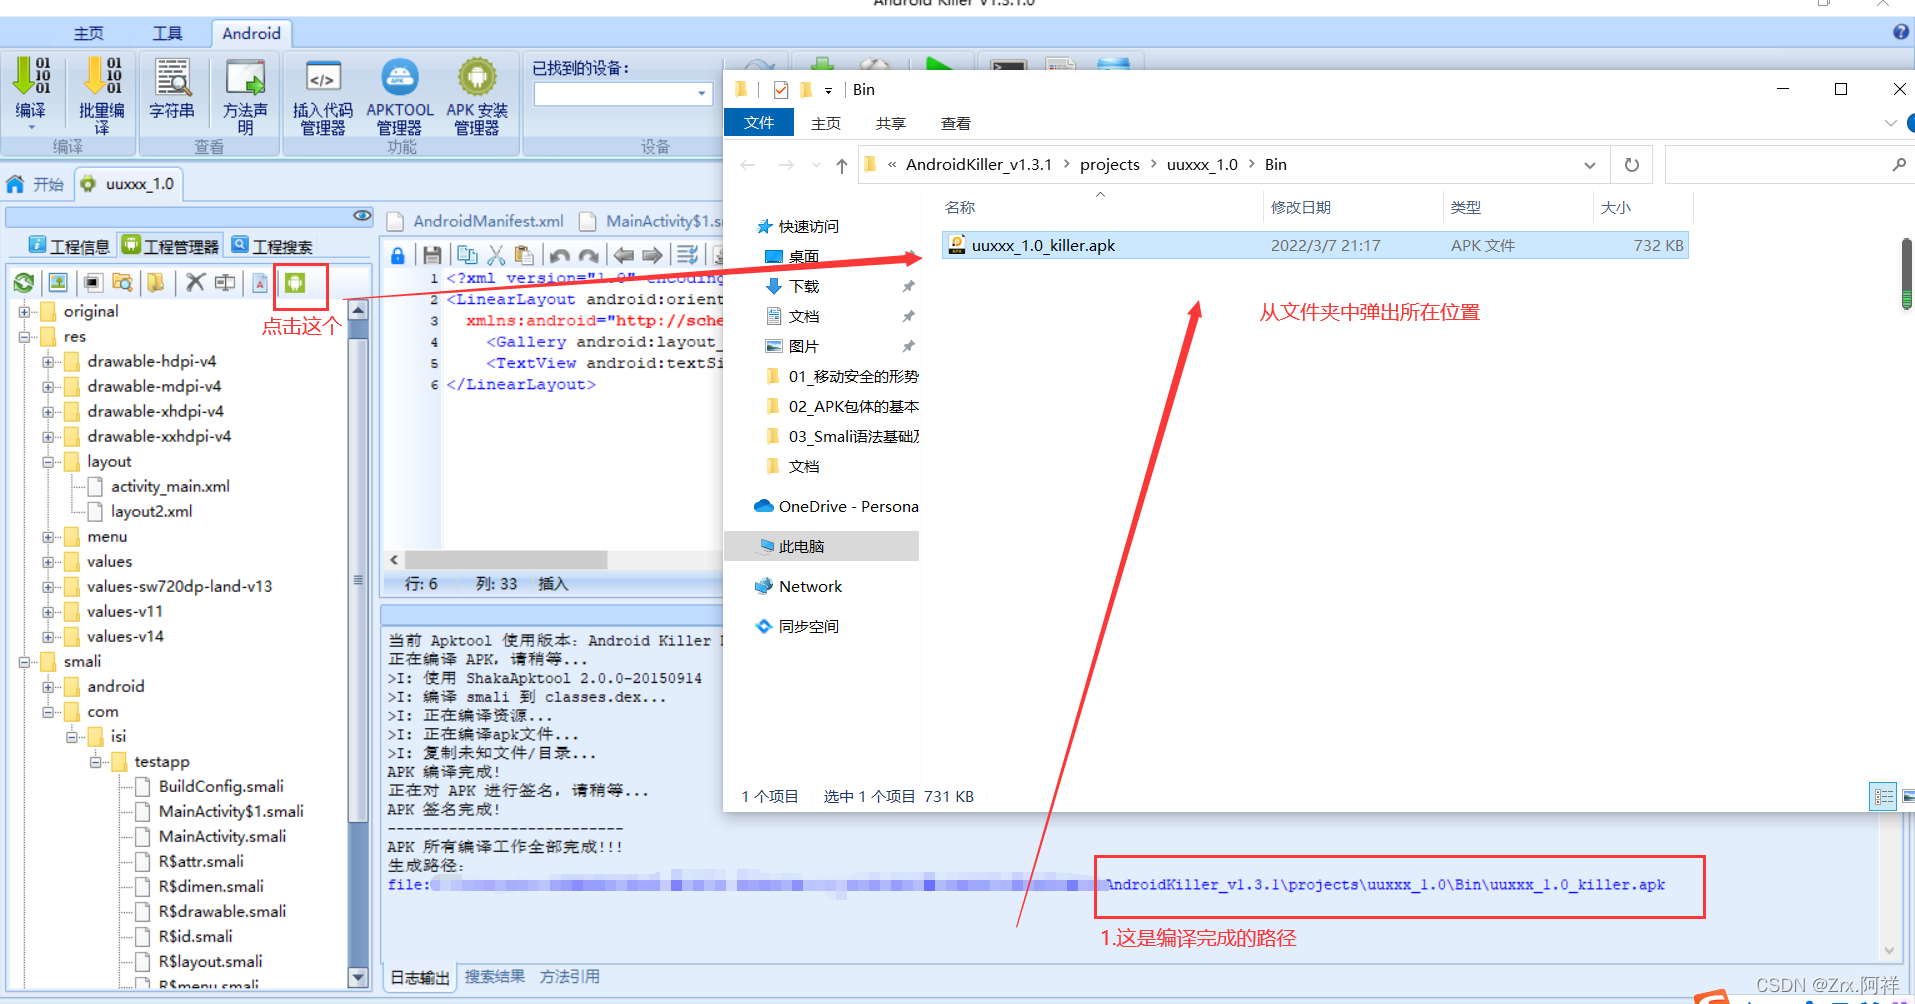
Task: Click the scissors cut icon in editor toolbar
Action: tap(496, 255)
